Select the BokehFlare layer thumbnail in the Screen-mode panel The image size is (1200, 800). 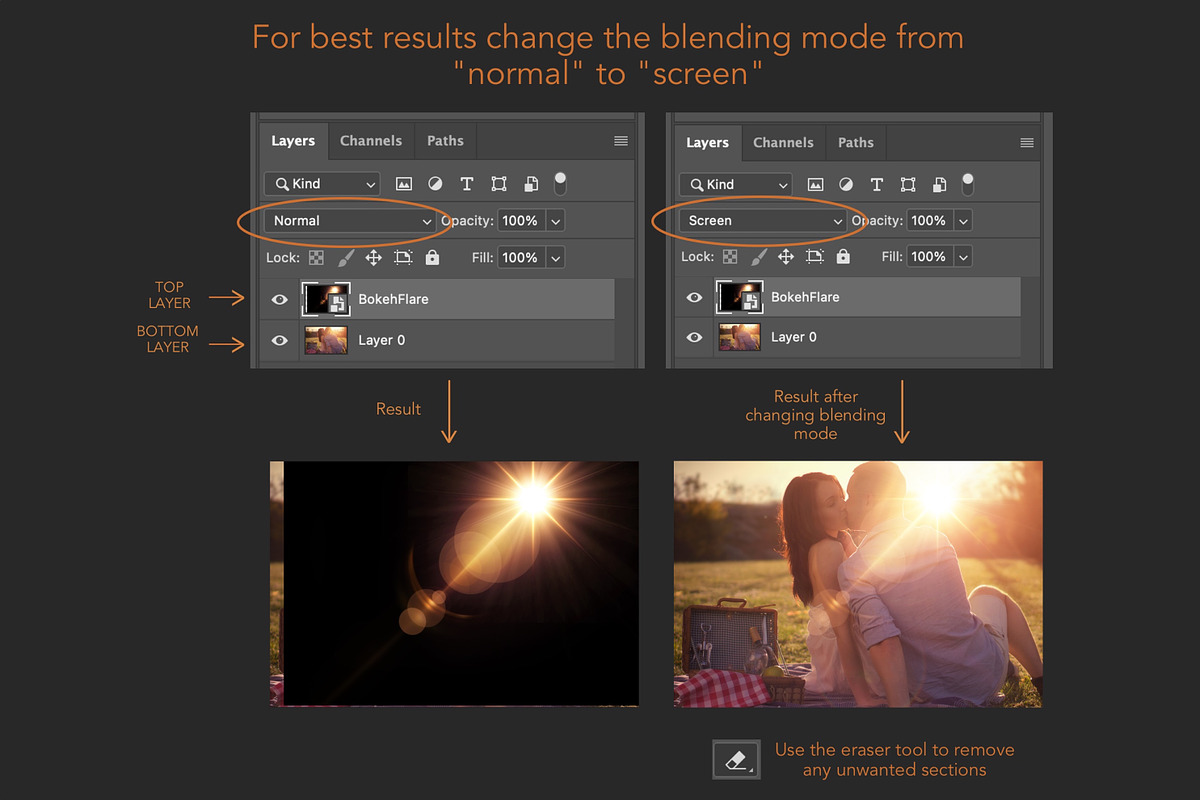pos(738,297)
